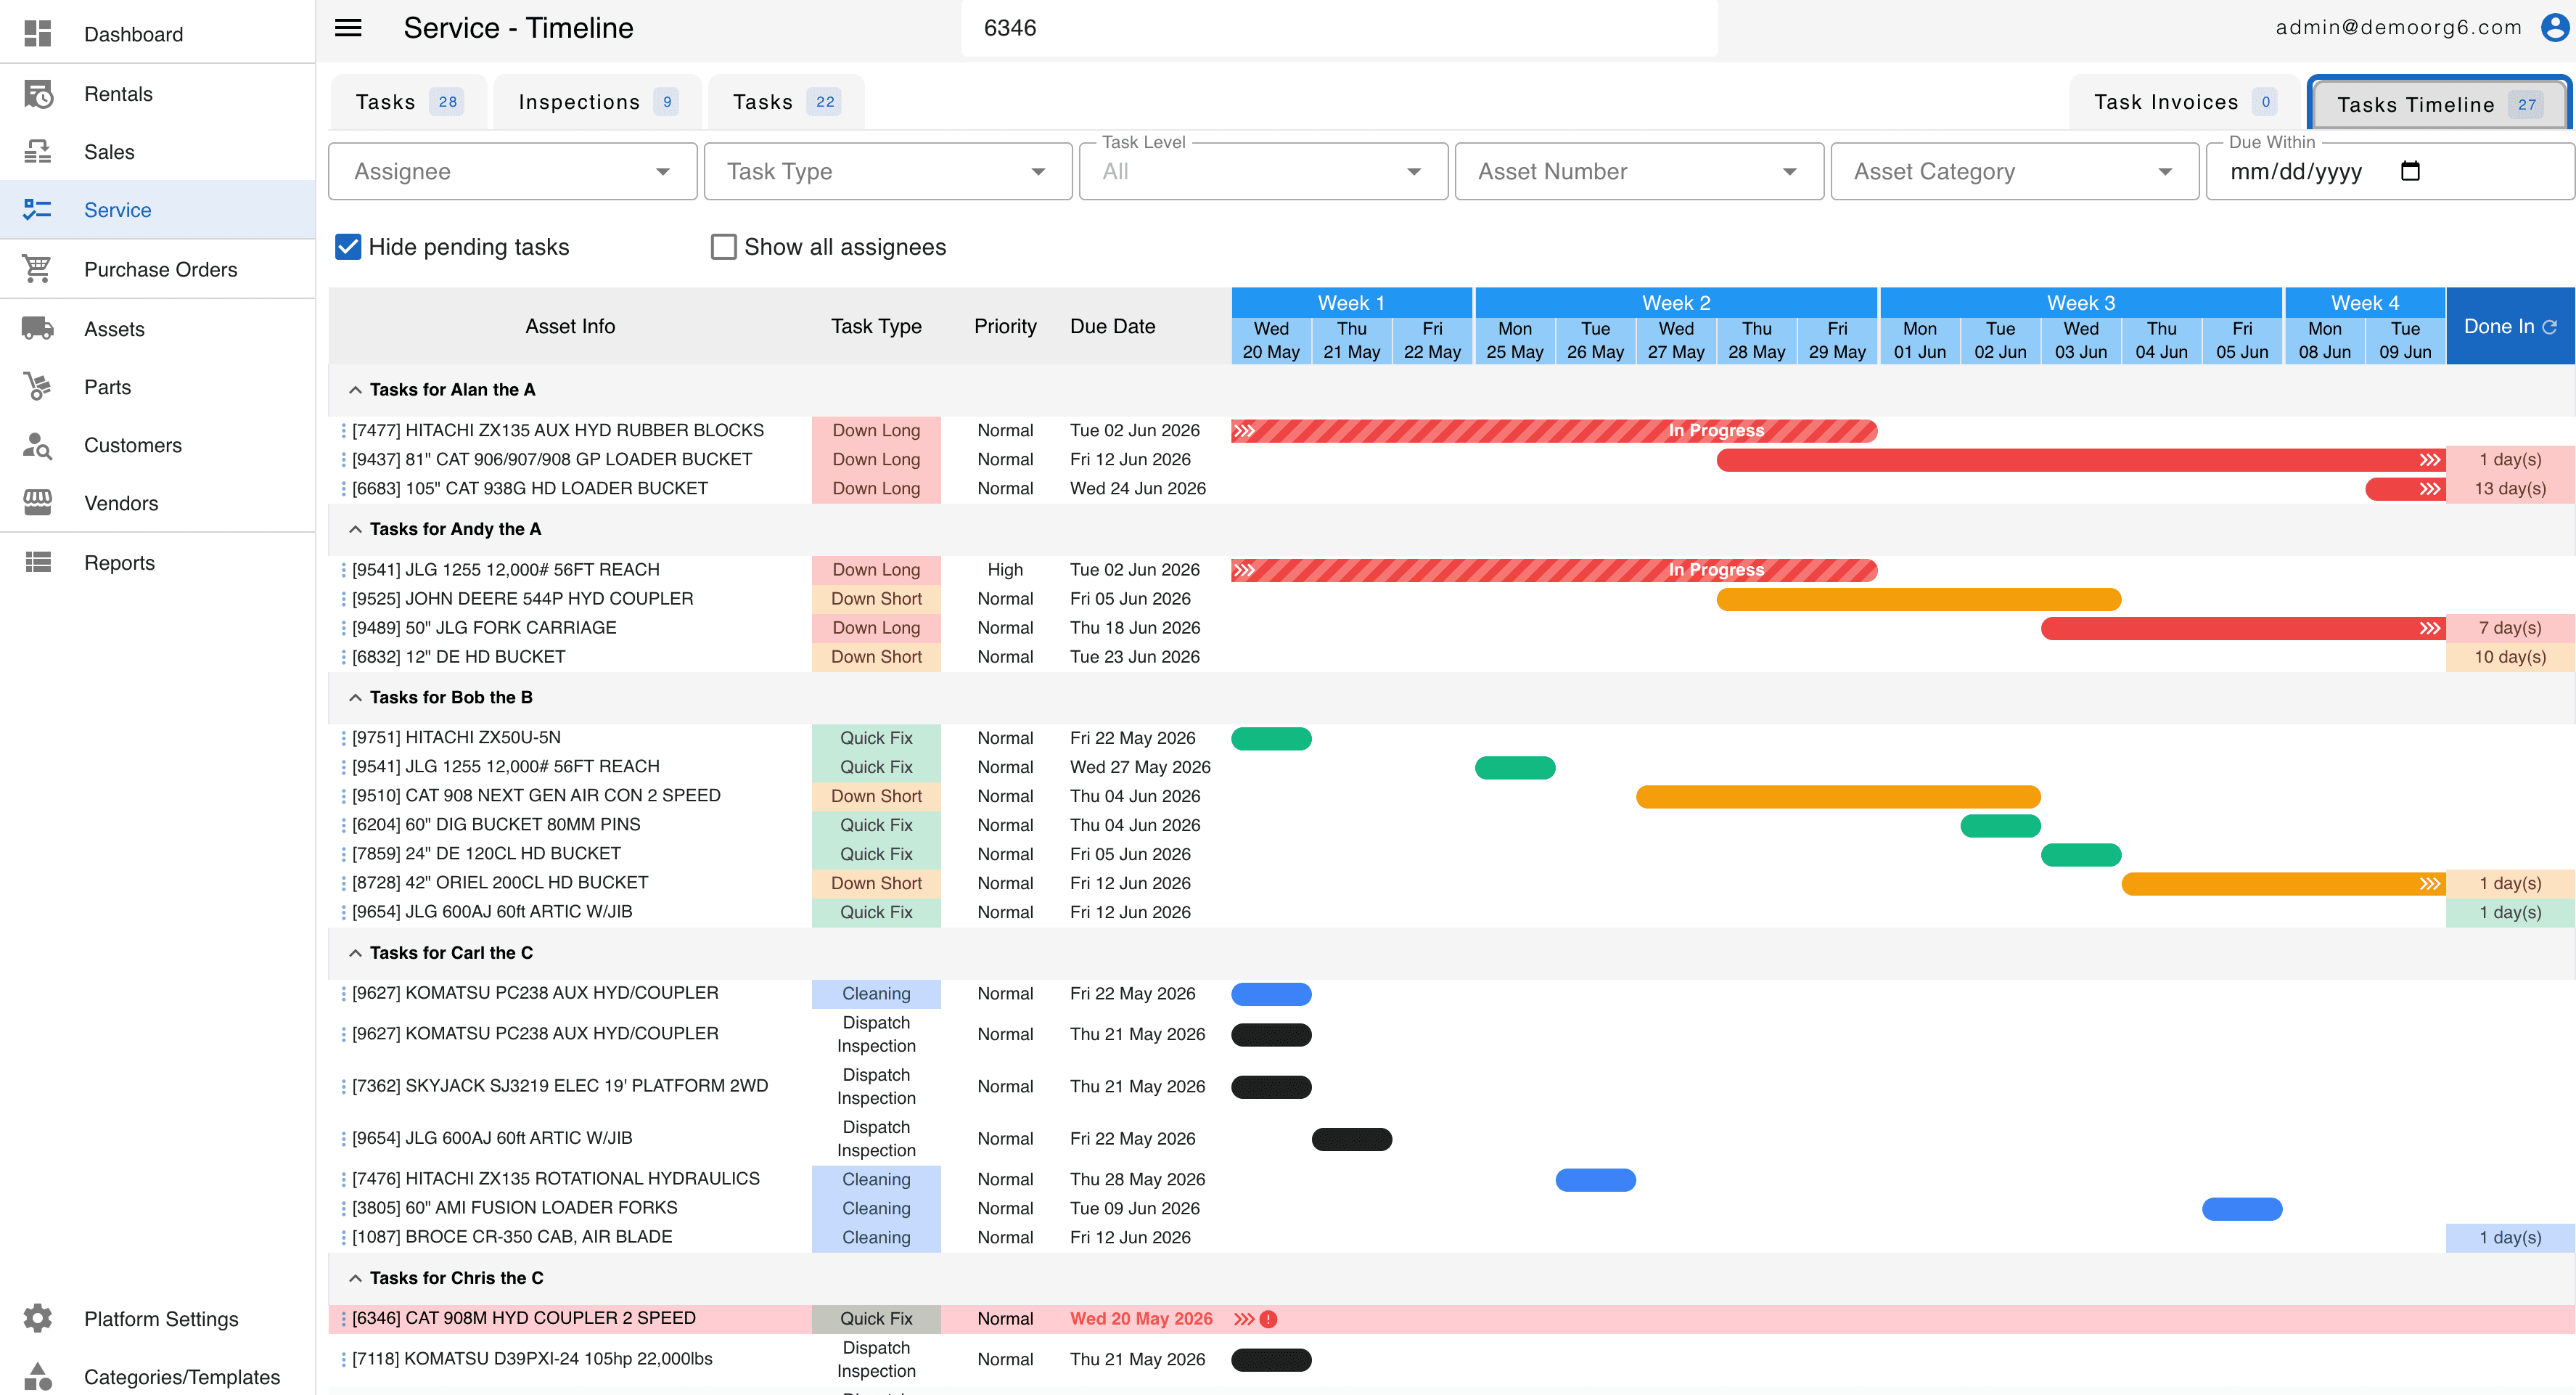Click the Service checklist icon

pyautogui.click(x=38, y=210)
